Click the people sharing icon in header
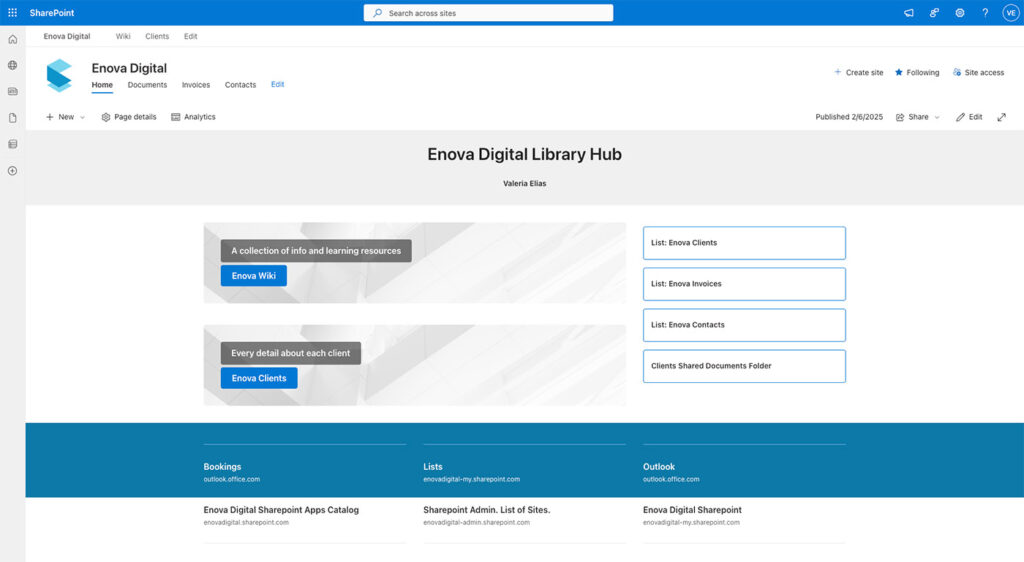Image resolution: width=1024 pixels, height=562 pixels. [x=934, y=12]
